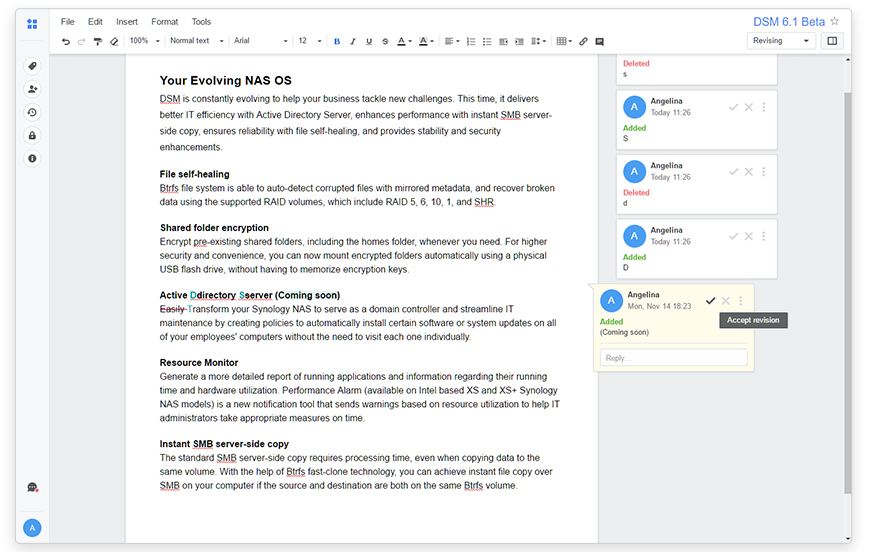Accept the Added D revision
This screenshot has width=869, height=552.
(733, 236)
